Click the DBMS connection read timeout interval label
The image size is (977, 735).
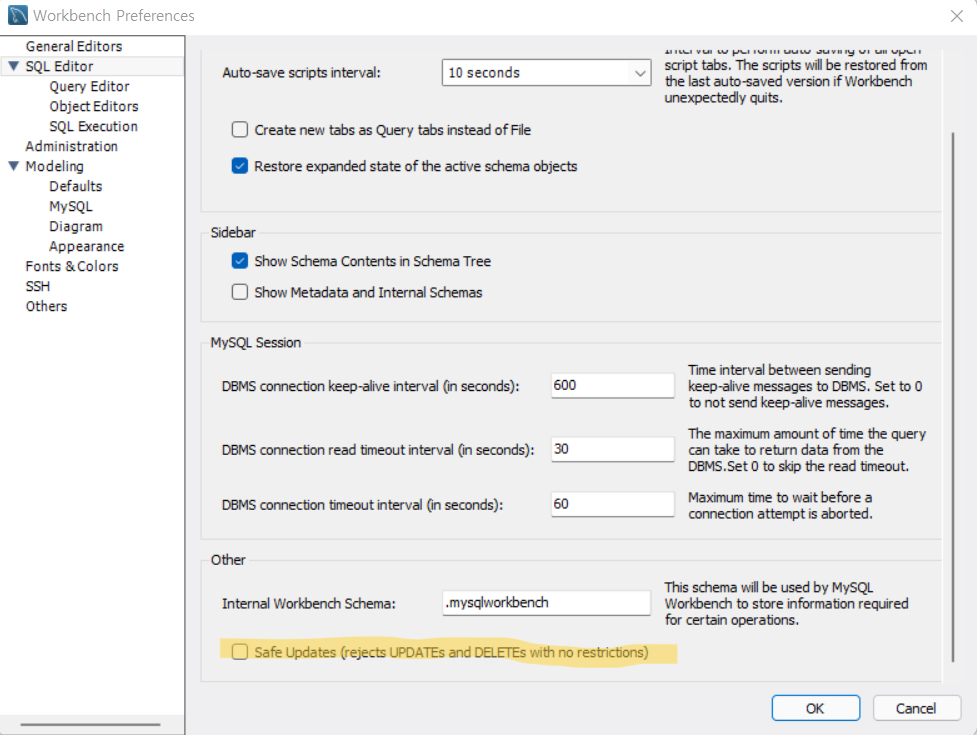[378, 450]
